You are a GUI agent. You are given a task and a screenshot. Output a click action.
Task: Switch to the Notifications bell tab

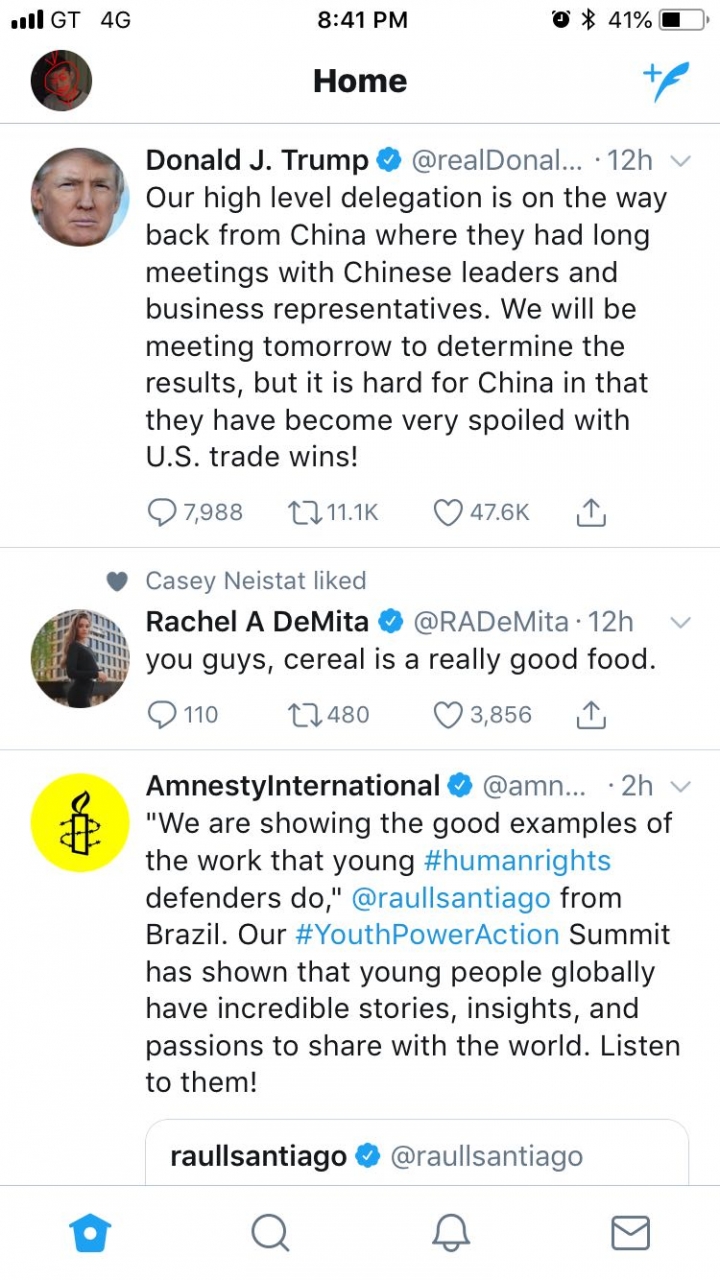tap(451, 1233)
